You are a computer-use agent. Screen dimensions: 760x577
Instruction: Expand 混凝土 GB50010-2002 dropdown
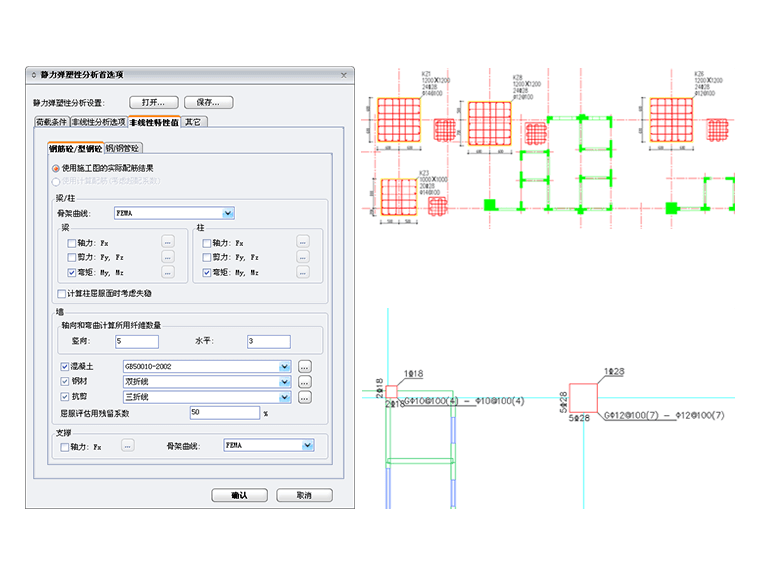285,367
